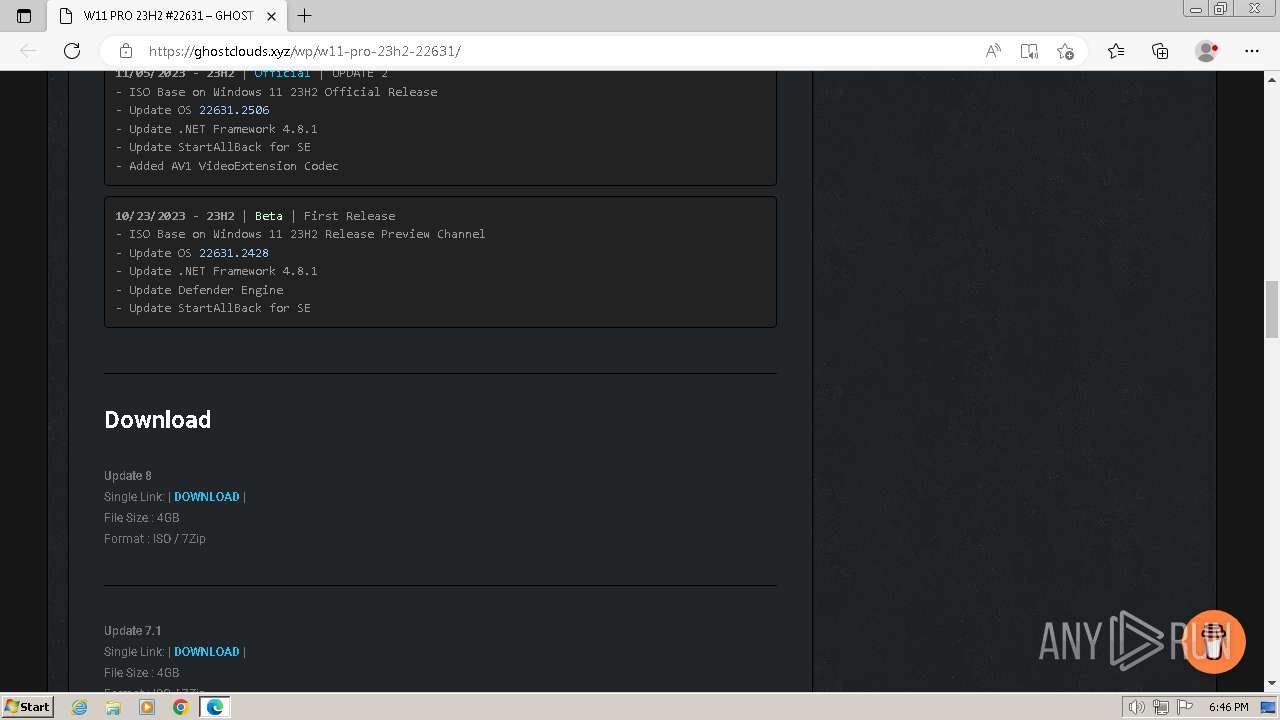Open the browser profile icon

click(x=1206, y=51)
